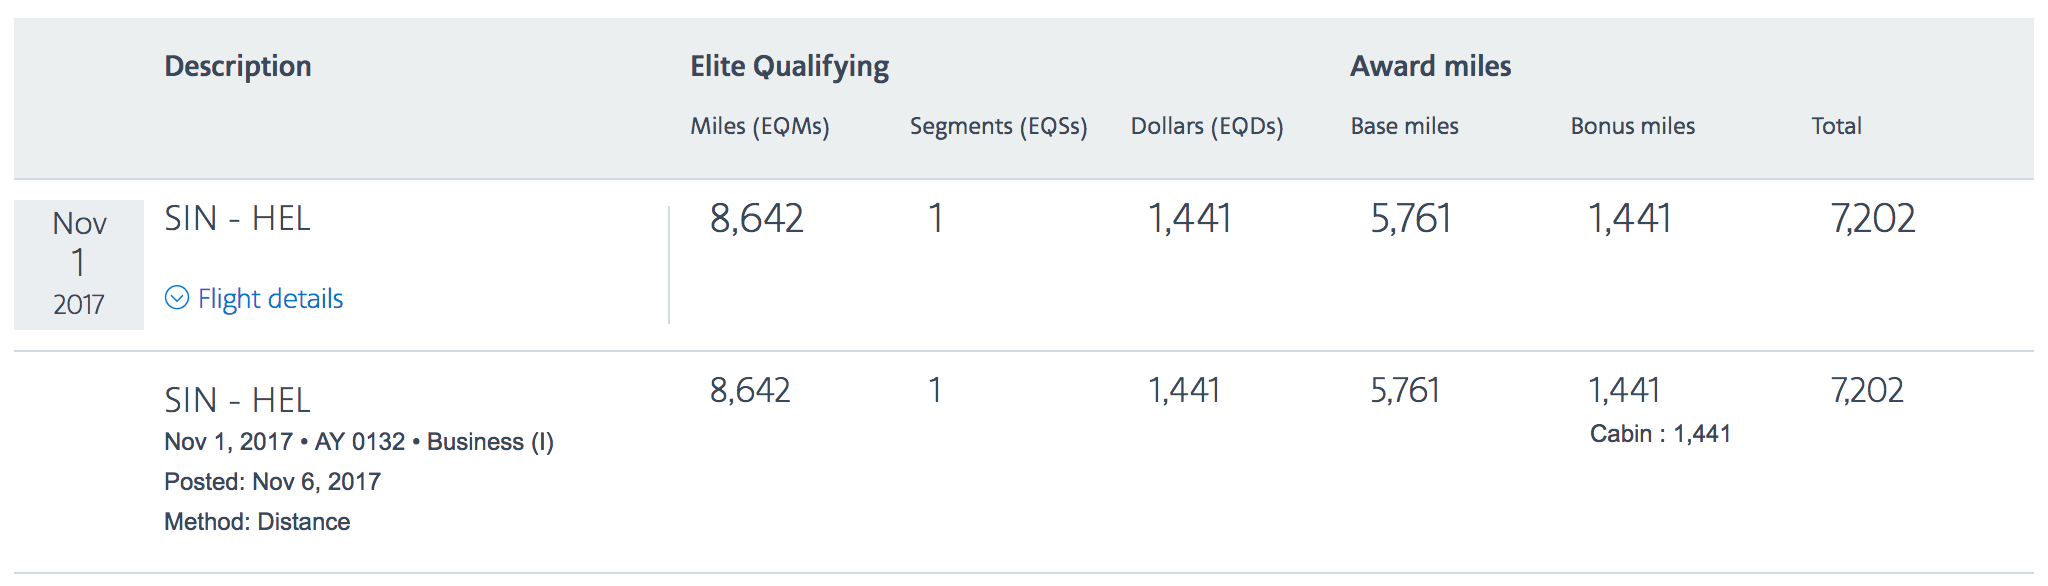Click the circled chevron icon beside Flight details

pyautogui.click(x=177, y=298)
